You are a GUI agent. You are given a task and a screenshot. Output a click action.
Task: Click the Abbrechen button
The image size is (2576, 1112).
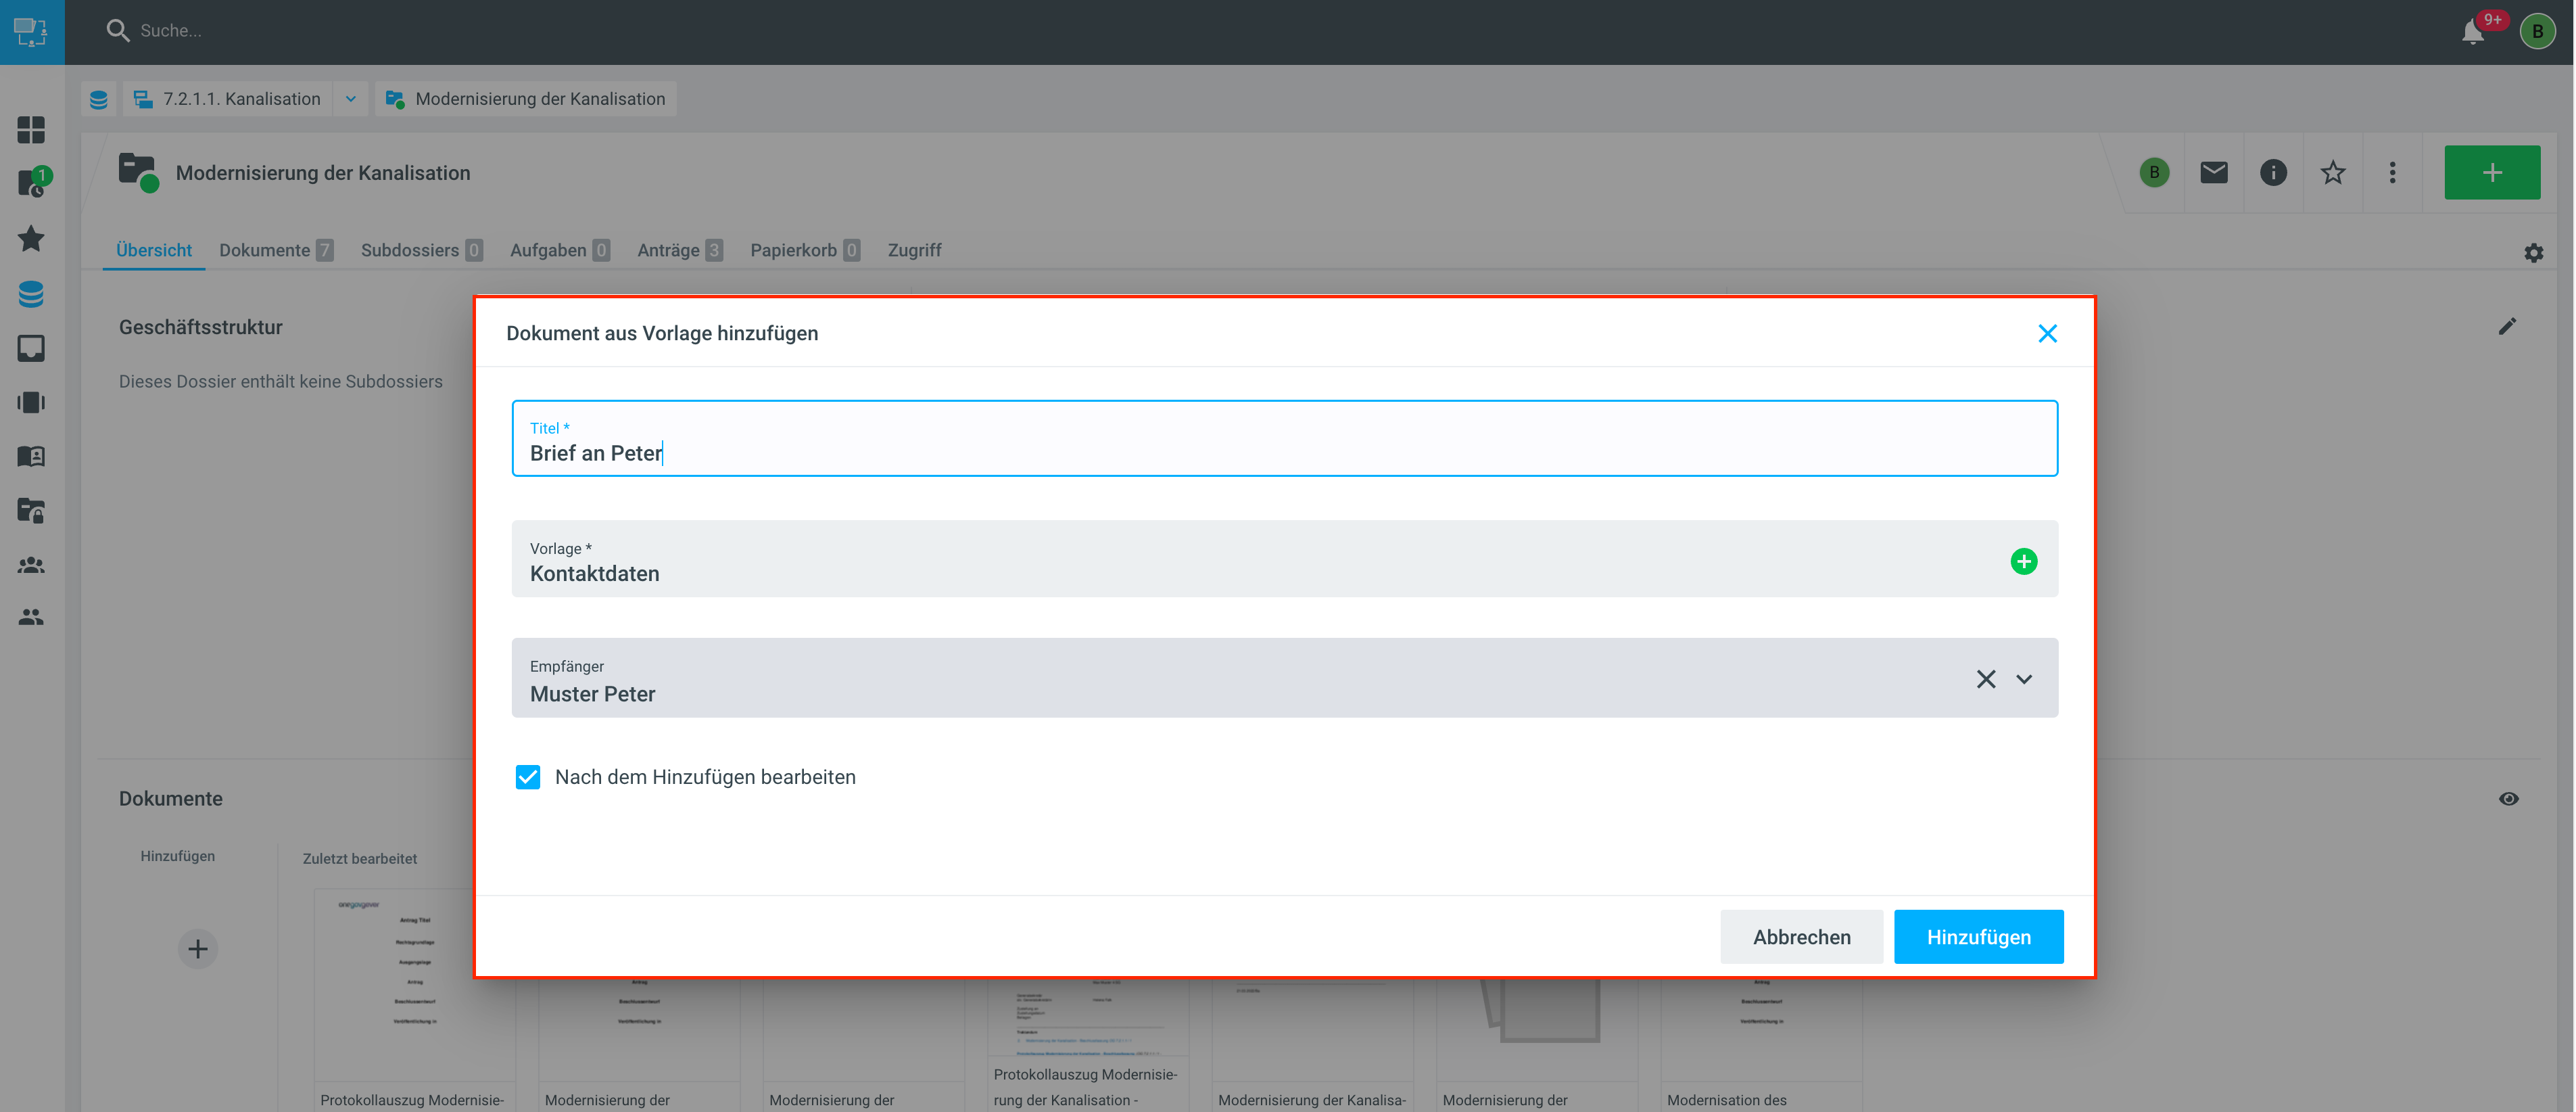pos(1800,937)
